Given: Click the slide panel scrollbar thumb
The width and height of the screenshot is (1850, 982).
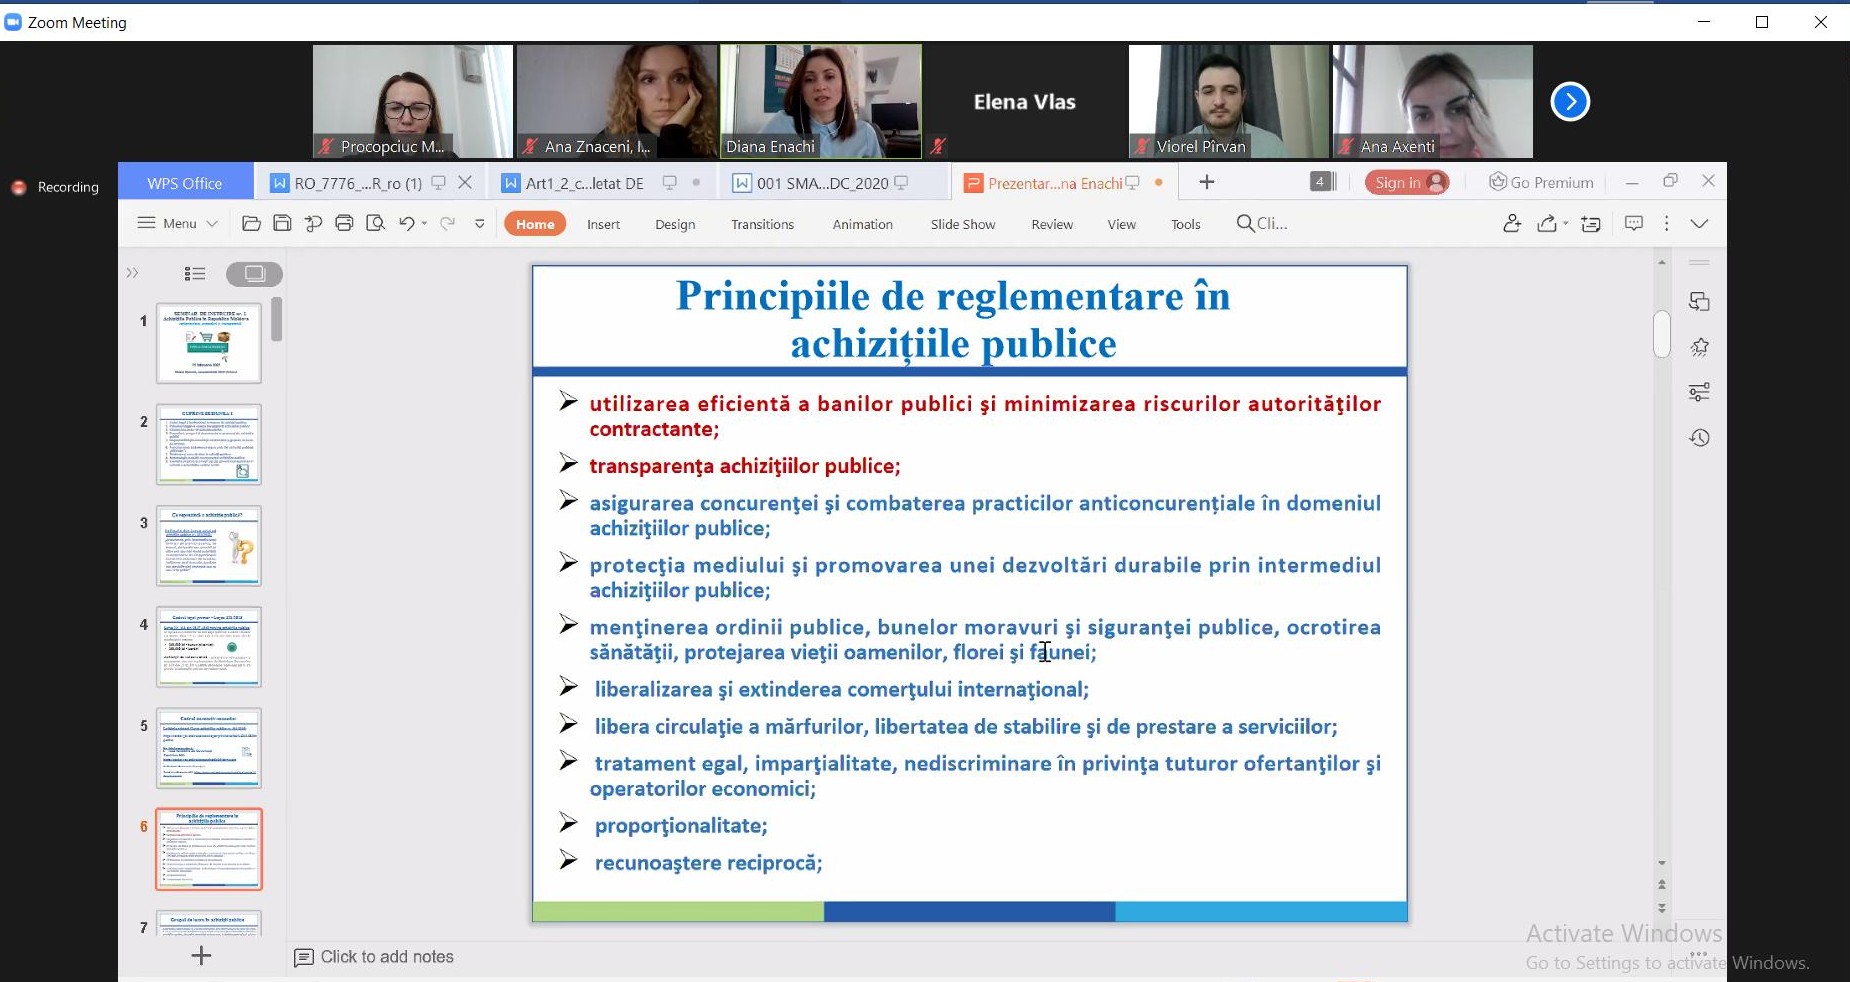Looking at the screenshot, I should click(x=277, y=320).
